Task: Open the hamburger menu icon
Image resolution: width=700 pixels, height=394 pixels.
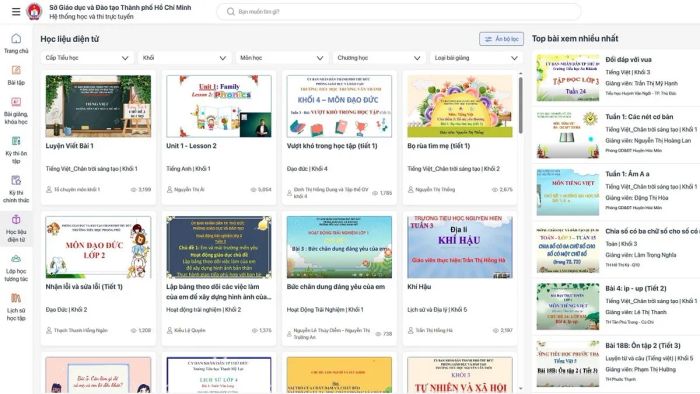Action: (16, 12)
